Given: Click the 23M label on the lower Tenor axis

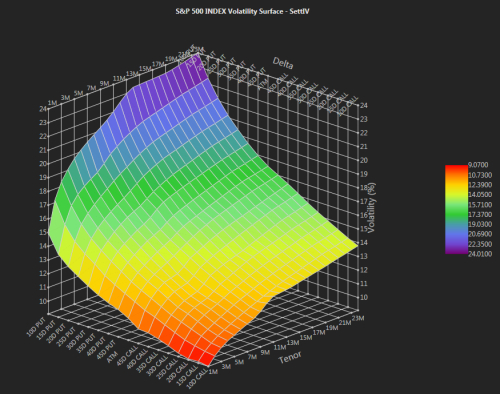Looking at the screenshot, I should coord(358,318).
